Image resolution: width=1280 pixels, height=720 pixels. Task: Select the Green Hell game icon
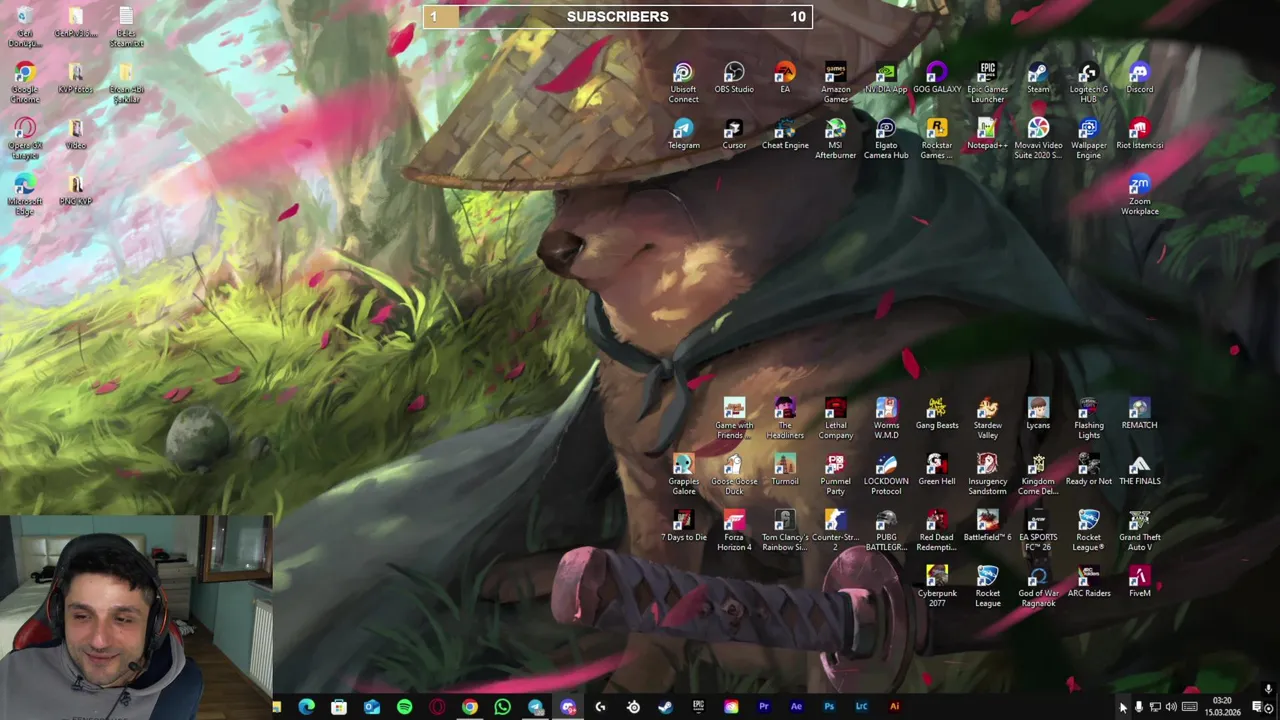(x=937, y=470)
